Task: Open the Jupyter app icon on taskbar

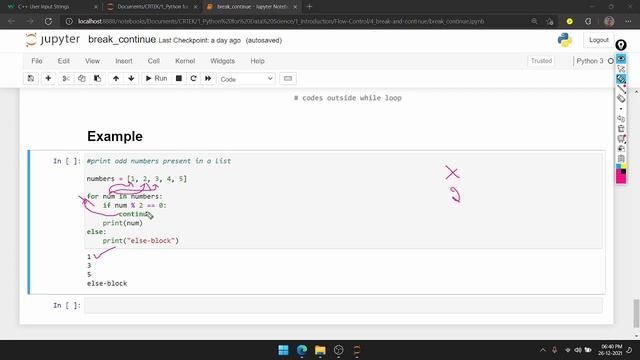Action: (357, 350)
